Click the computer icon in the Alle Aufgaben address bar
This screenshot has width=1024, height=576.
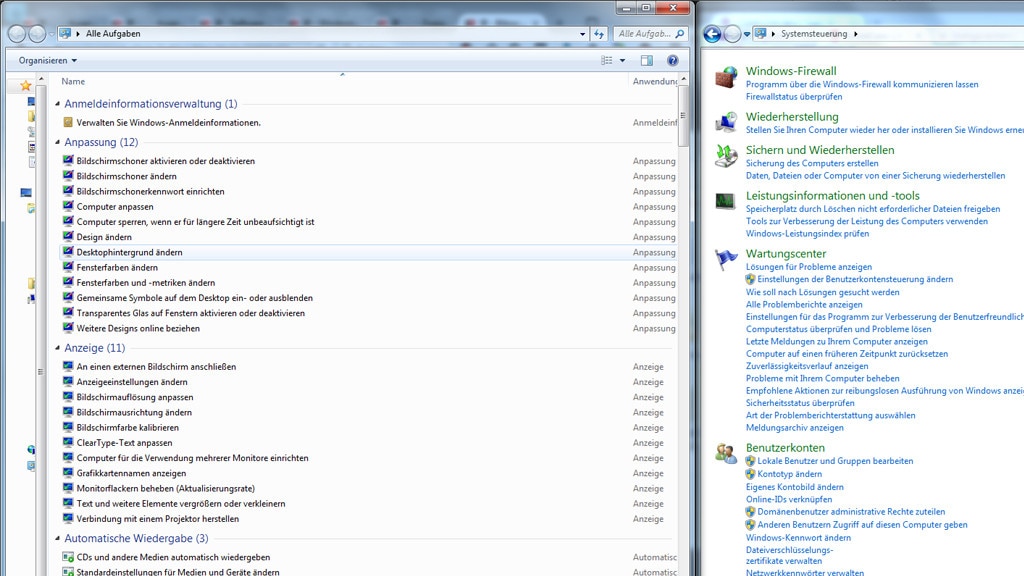(x=65, y=33)
